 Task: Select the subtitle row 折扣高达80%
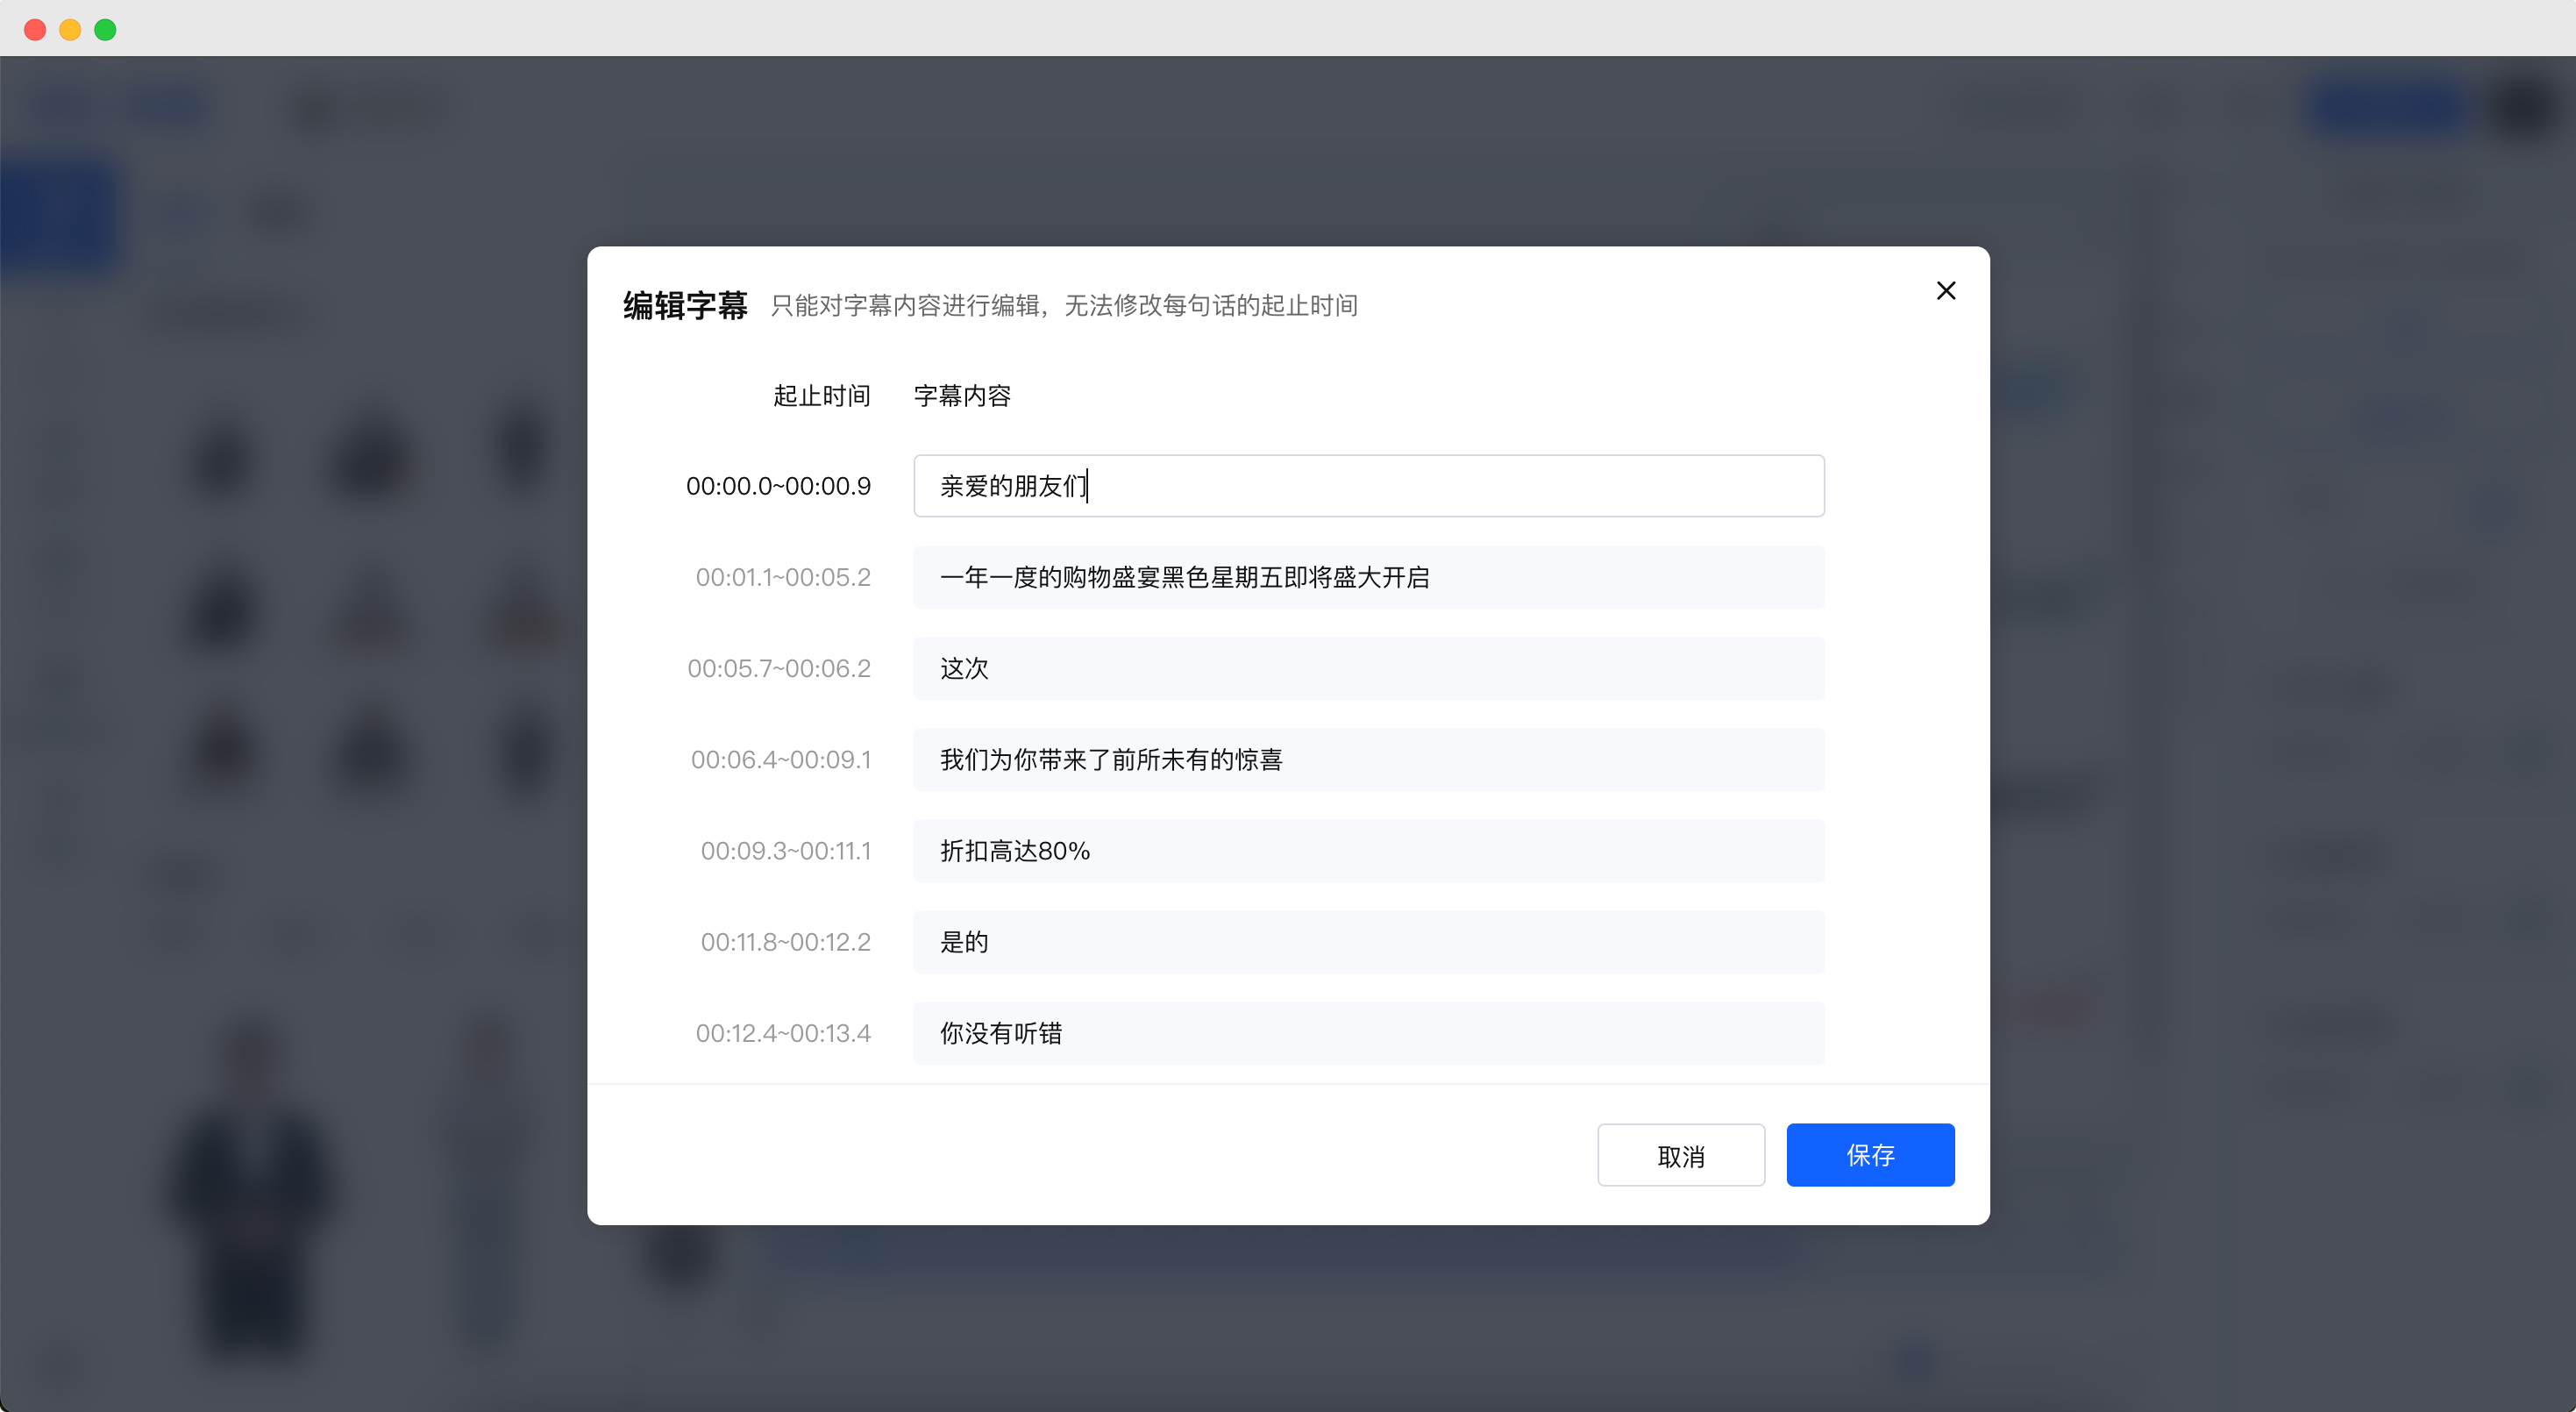coord(1368,850)
